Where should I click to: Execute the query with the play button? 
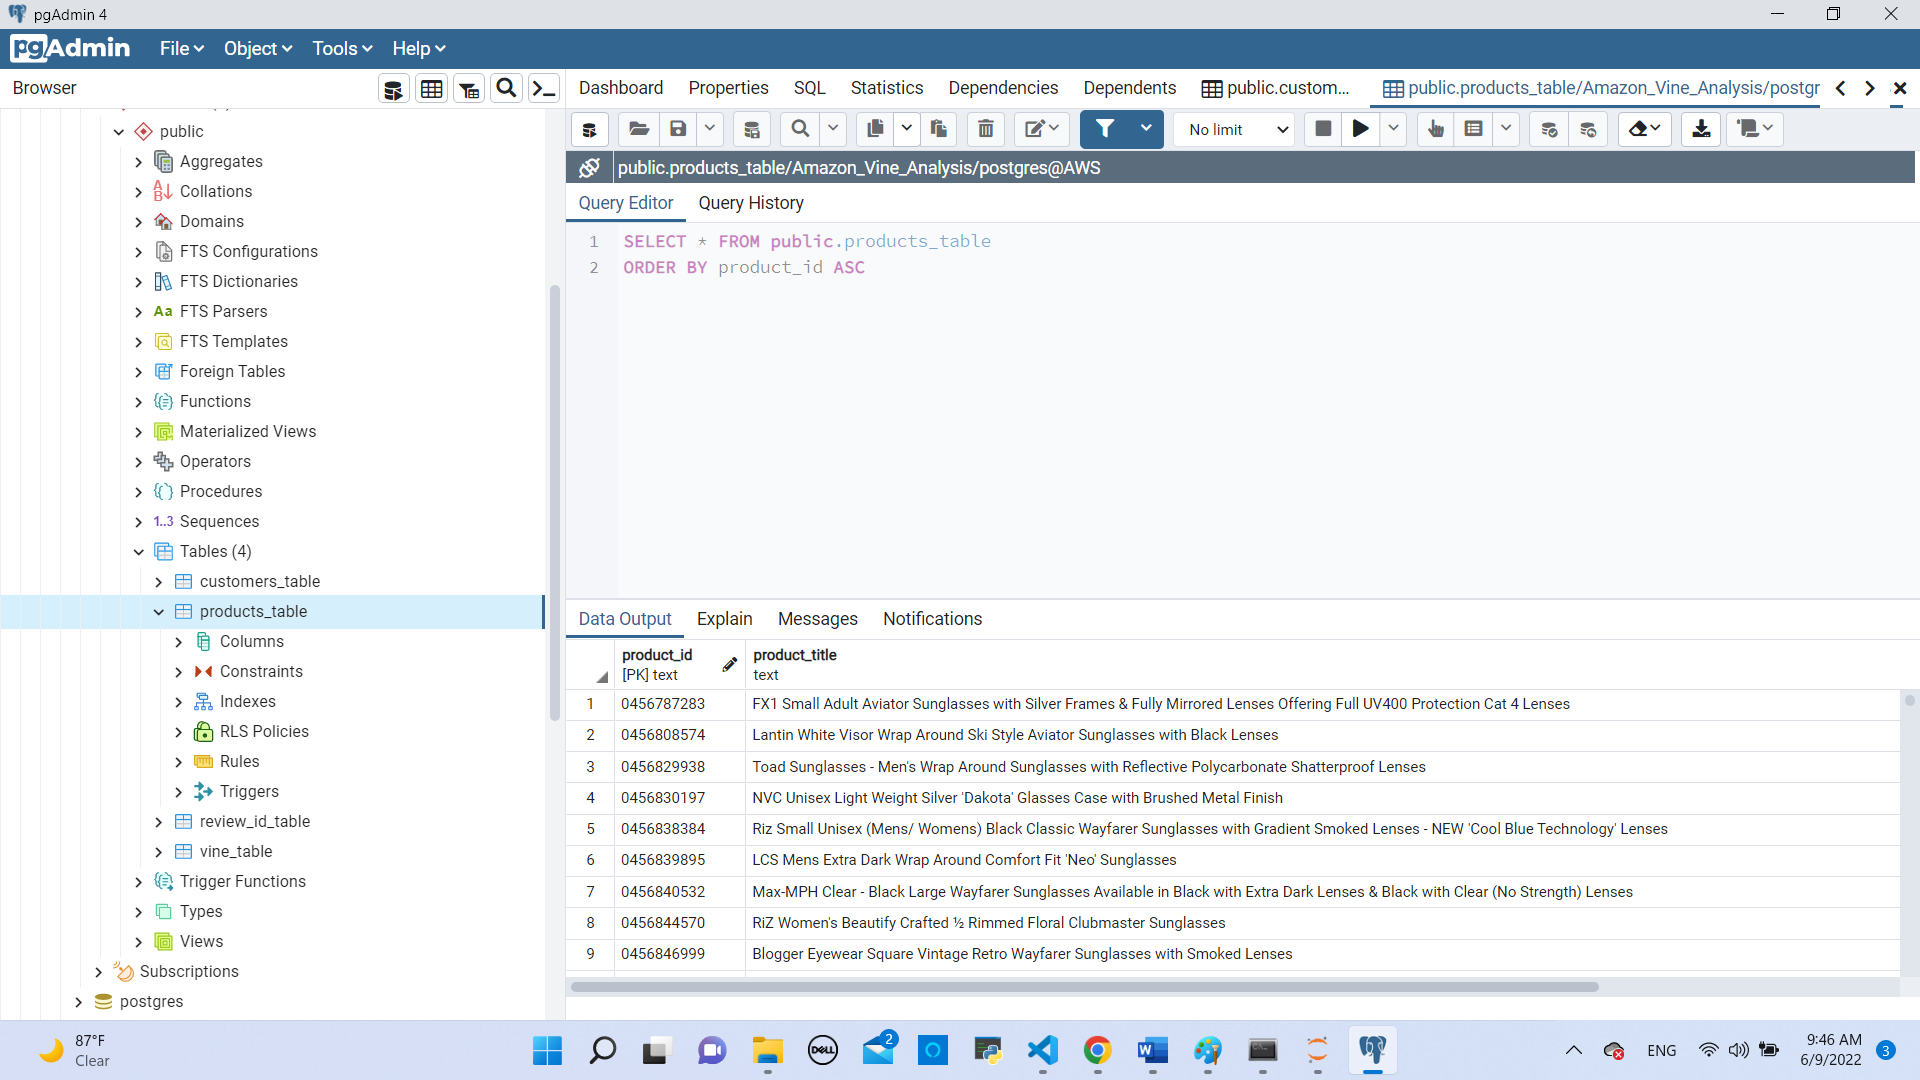point(1360,129)
